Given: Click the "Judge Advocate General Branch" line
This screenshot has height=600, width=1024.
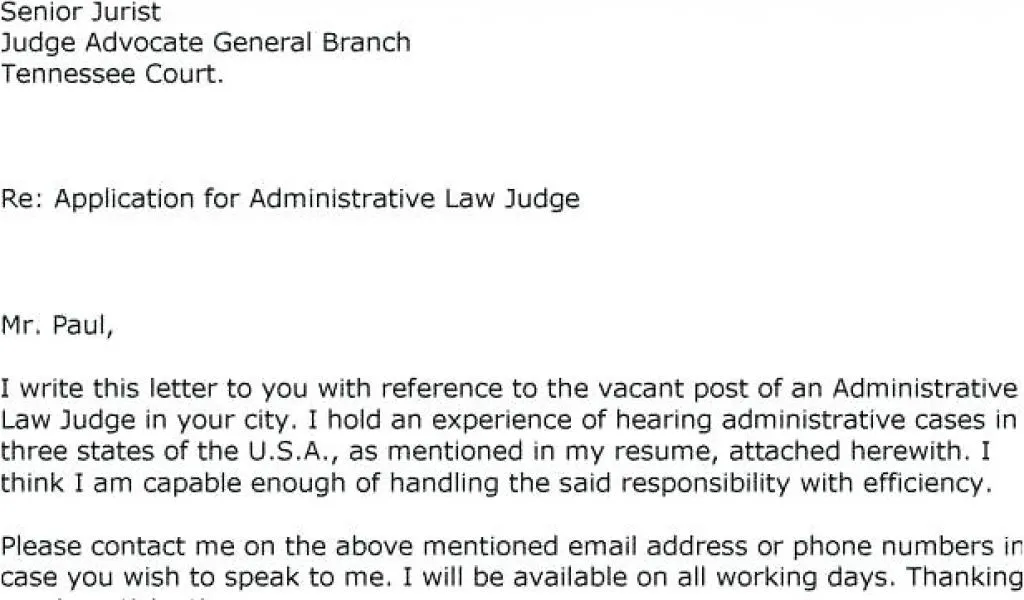Looking at the screenshot, I should click(x=205, y=43).
